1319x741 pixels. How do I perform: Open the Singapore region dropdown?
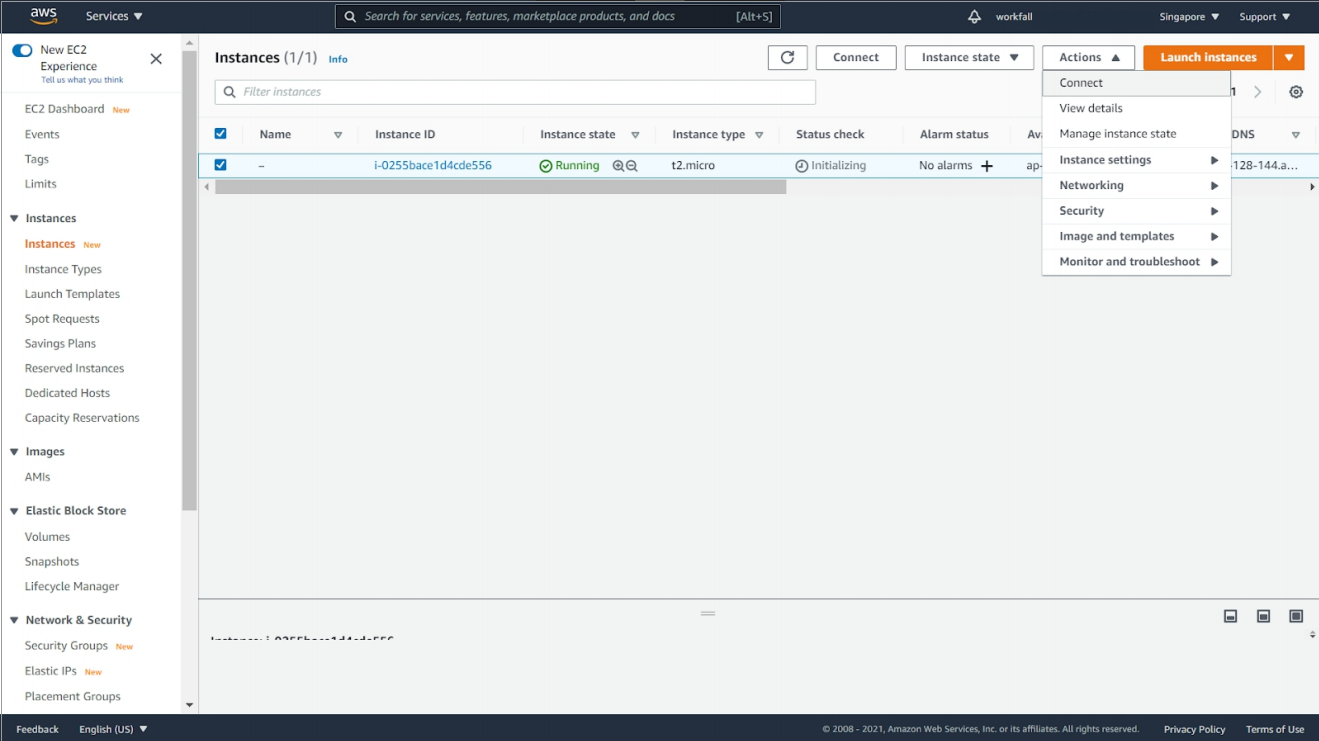click(1189, 17)
